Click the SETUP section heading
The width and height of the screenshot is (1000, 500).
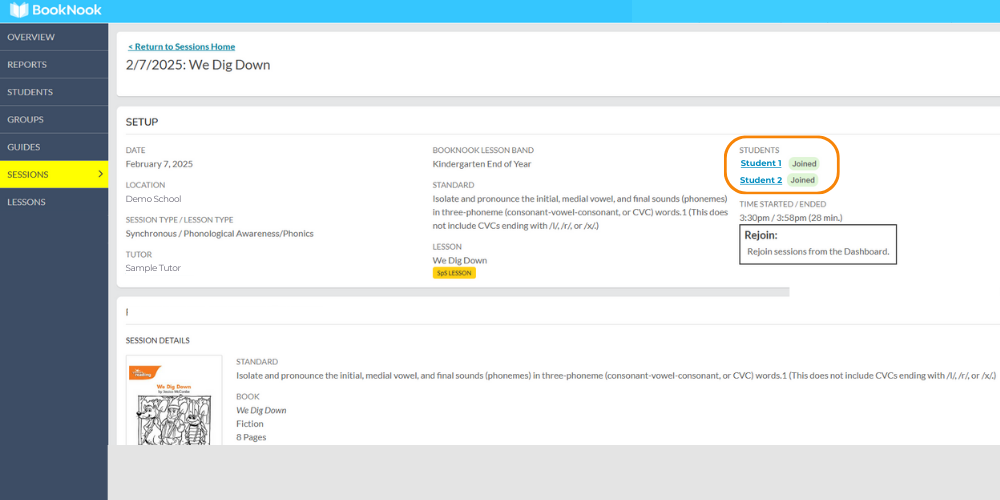click(142, 122)
